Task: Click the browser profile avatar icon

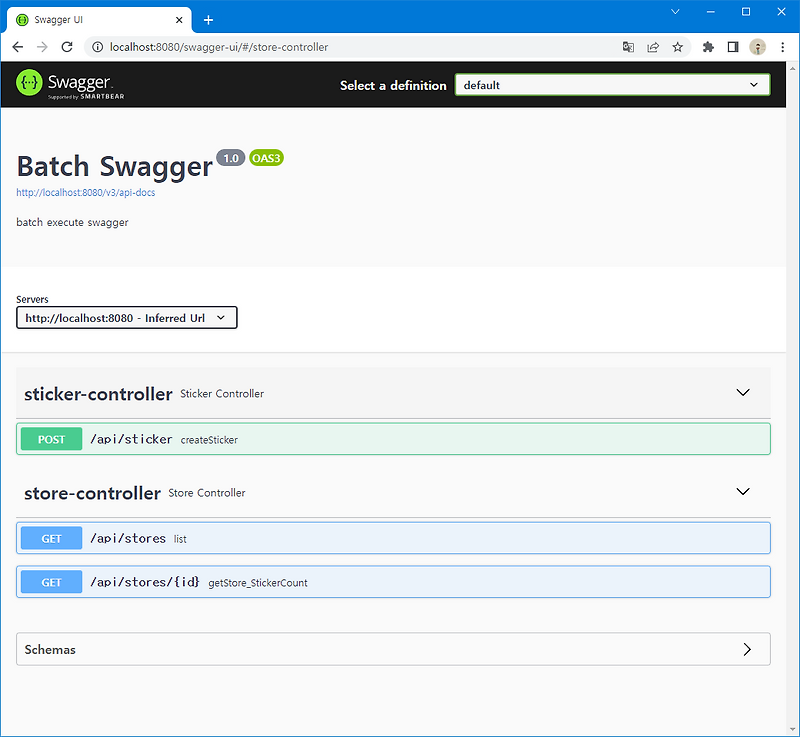Action: coord(757,46)
